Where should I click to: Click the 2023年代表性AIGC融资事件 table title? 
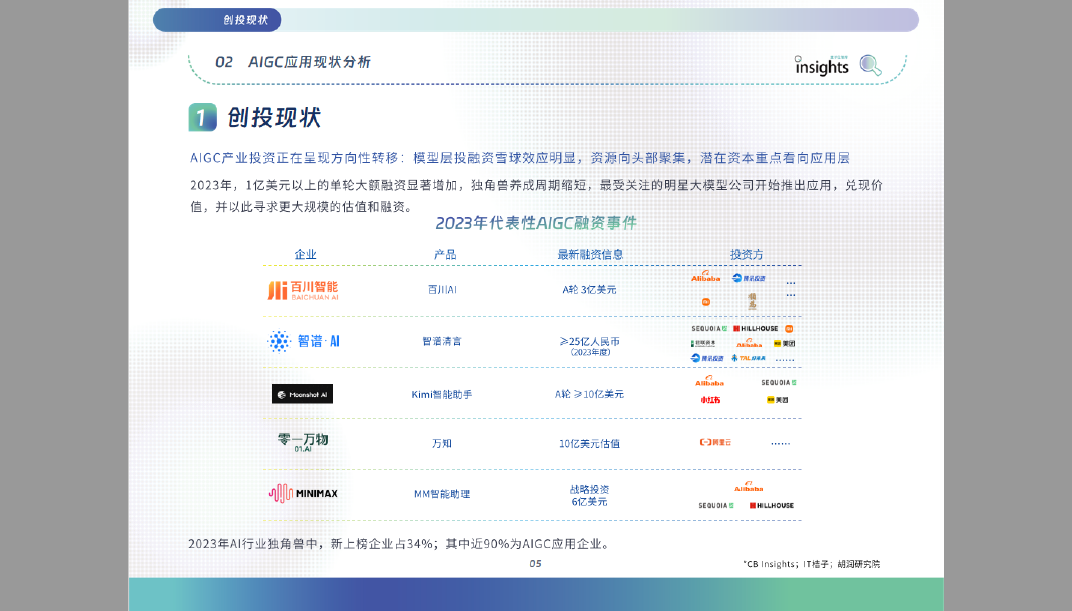pos(536,223)
